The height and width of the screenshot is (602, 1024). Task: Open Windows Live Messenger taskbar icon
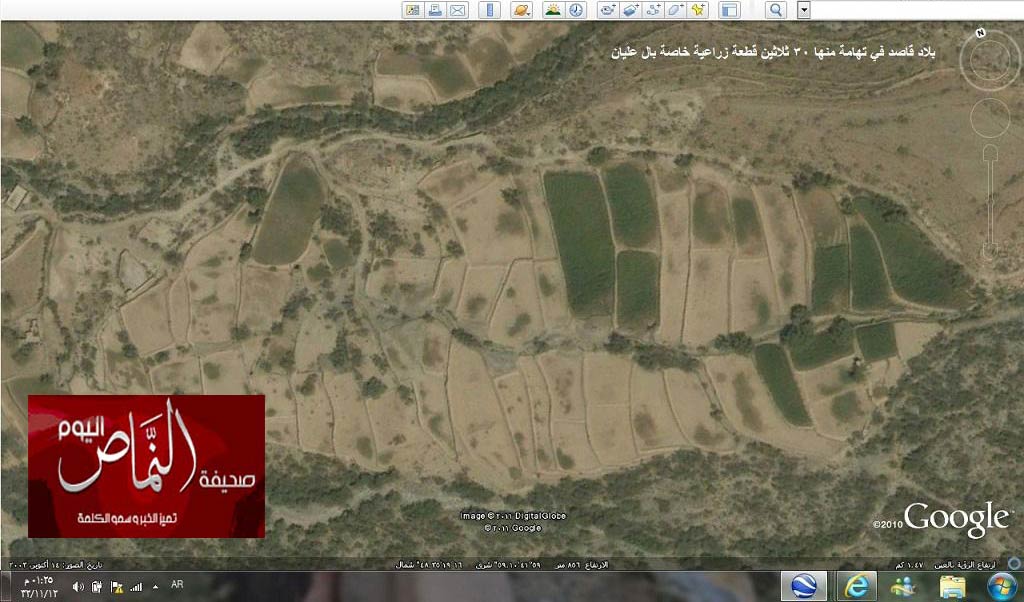click(903, 586)
